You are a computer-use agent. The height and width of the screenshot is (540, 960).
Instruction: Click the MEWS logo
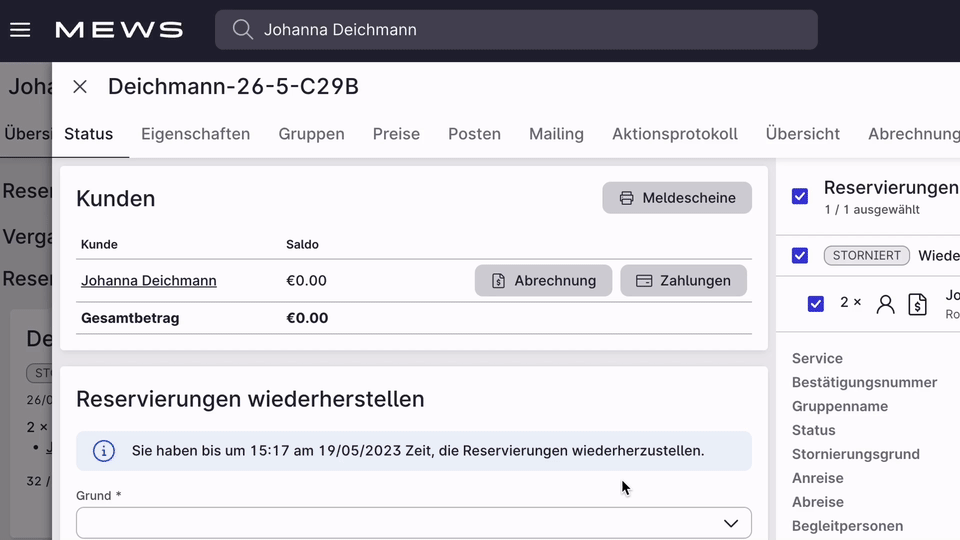coord(119,29)
